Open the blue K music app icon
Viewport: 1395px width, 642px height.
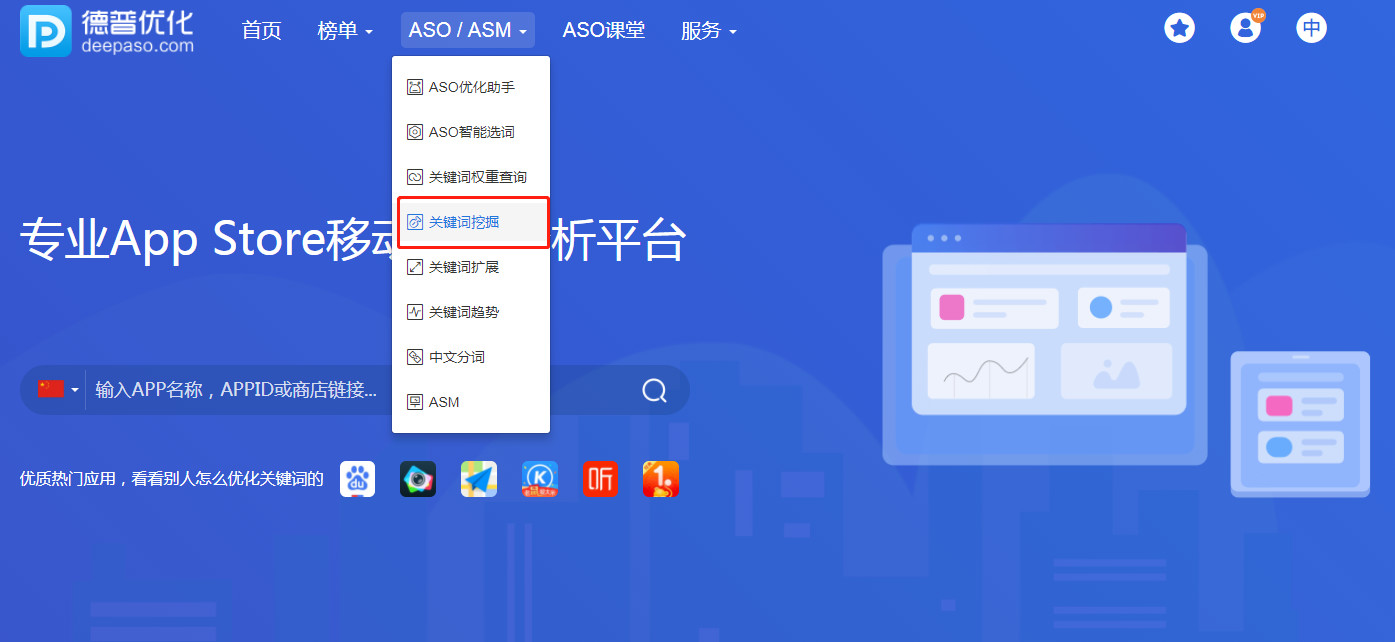(x=540, y=479)
